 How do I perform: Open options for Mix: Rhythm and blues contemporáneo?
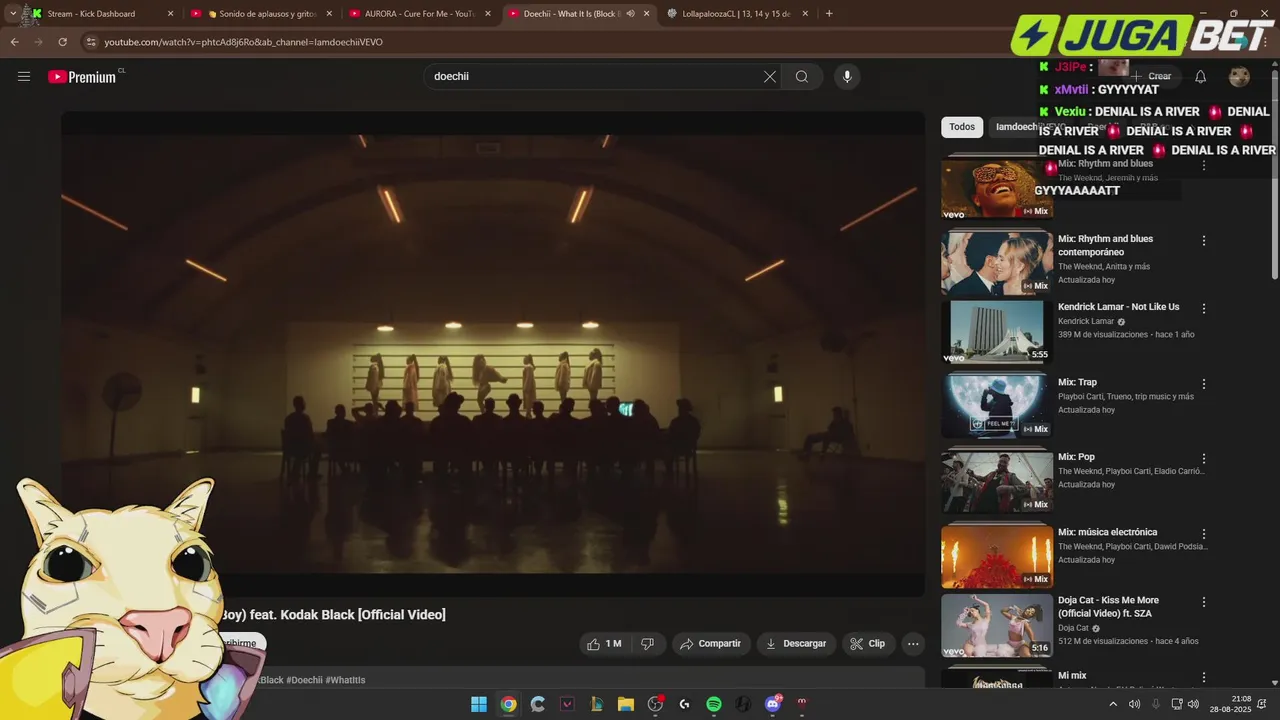pyautogui.click(x=1204, y=241)
